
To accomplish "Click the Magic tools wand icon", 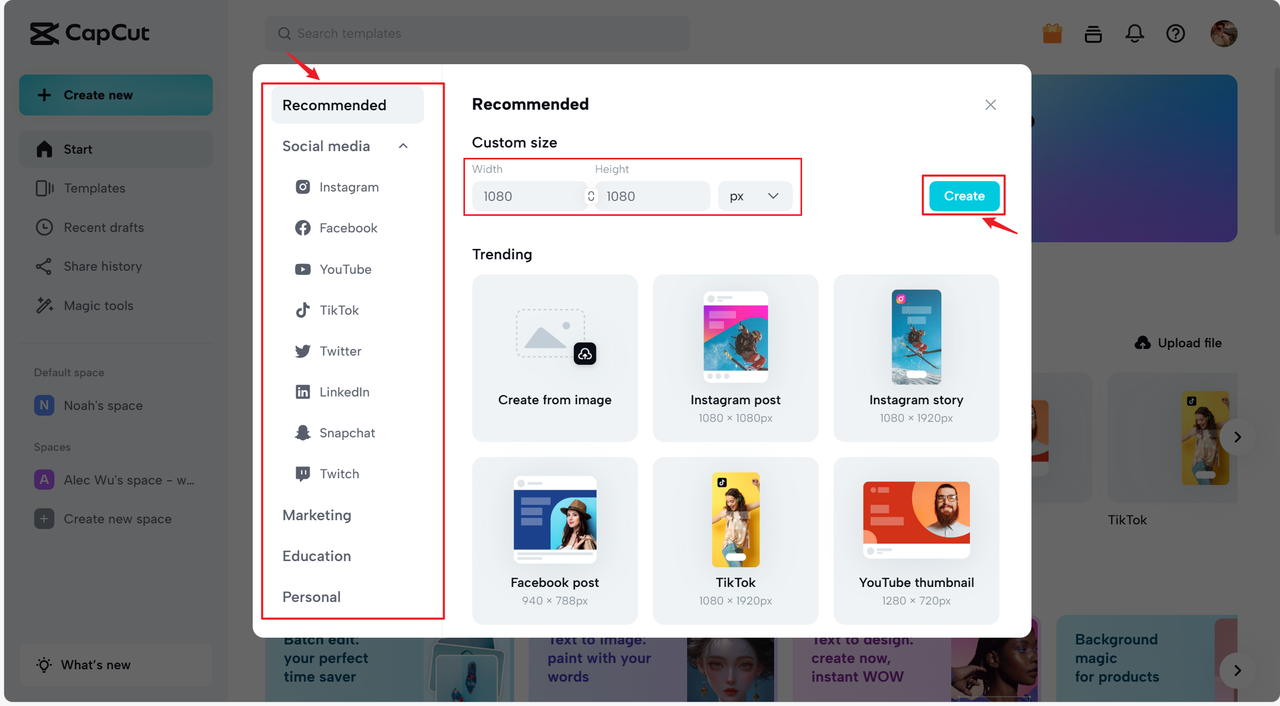I will coord(44,305).
